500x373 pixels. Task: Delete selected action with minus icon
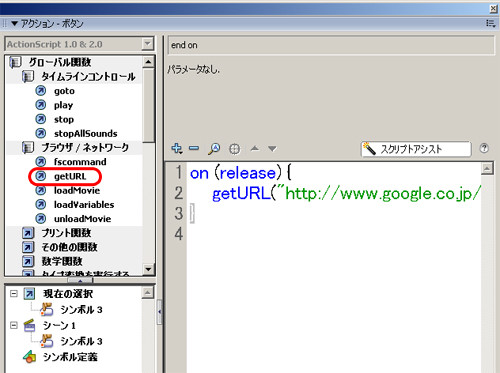[x=194, y=148]
